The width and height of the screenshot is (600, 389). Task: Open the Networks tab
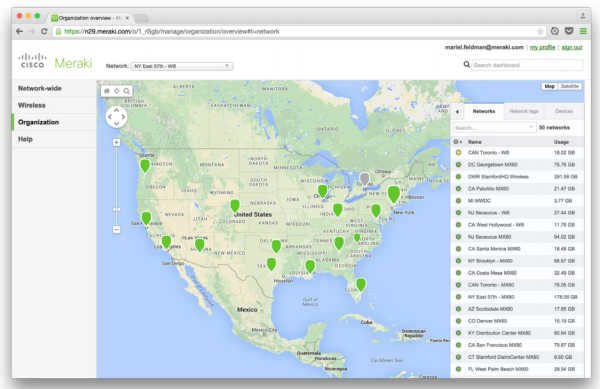tap(484, 111)
